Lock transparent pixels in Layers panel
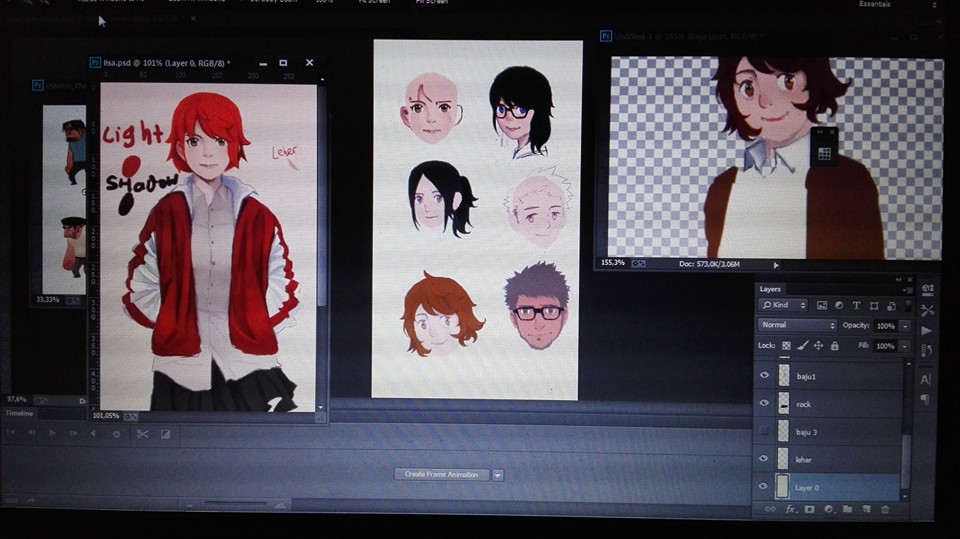The image size is (960, 539). pyautogui.click(x=786, y=346)
